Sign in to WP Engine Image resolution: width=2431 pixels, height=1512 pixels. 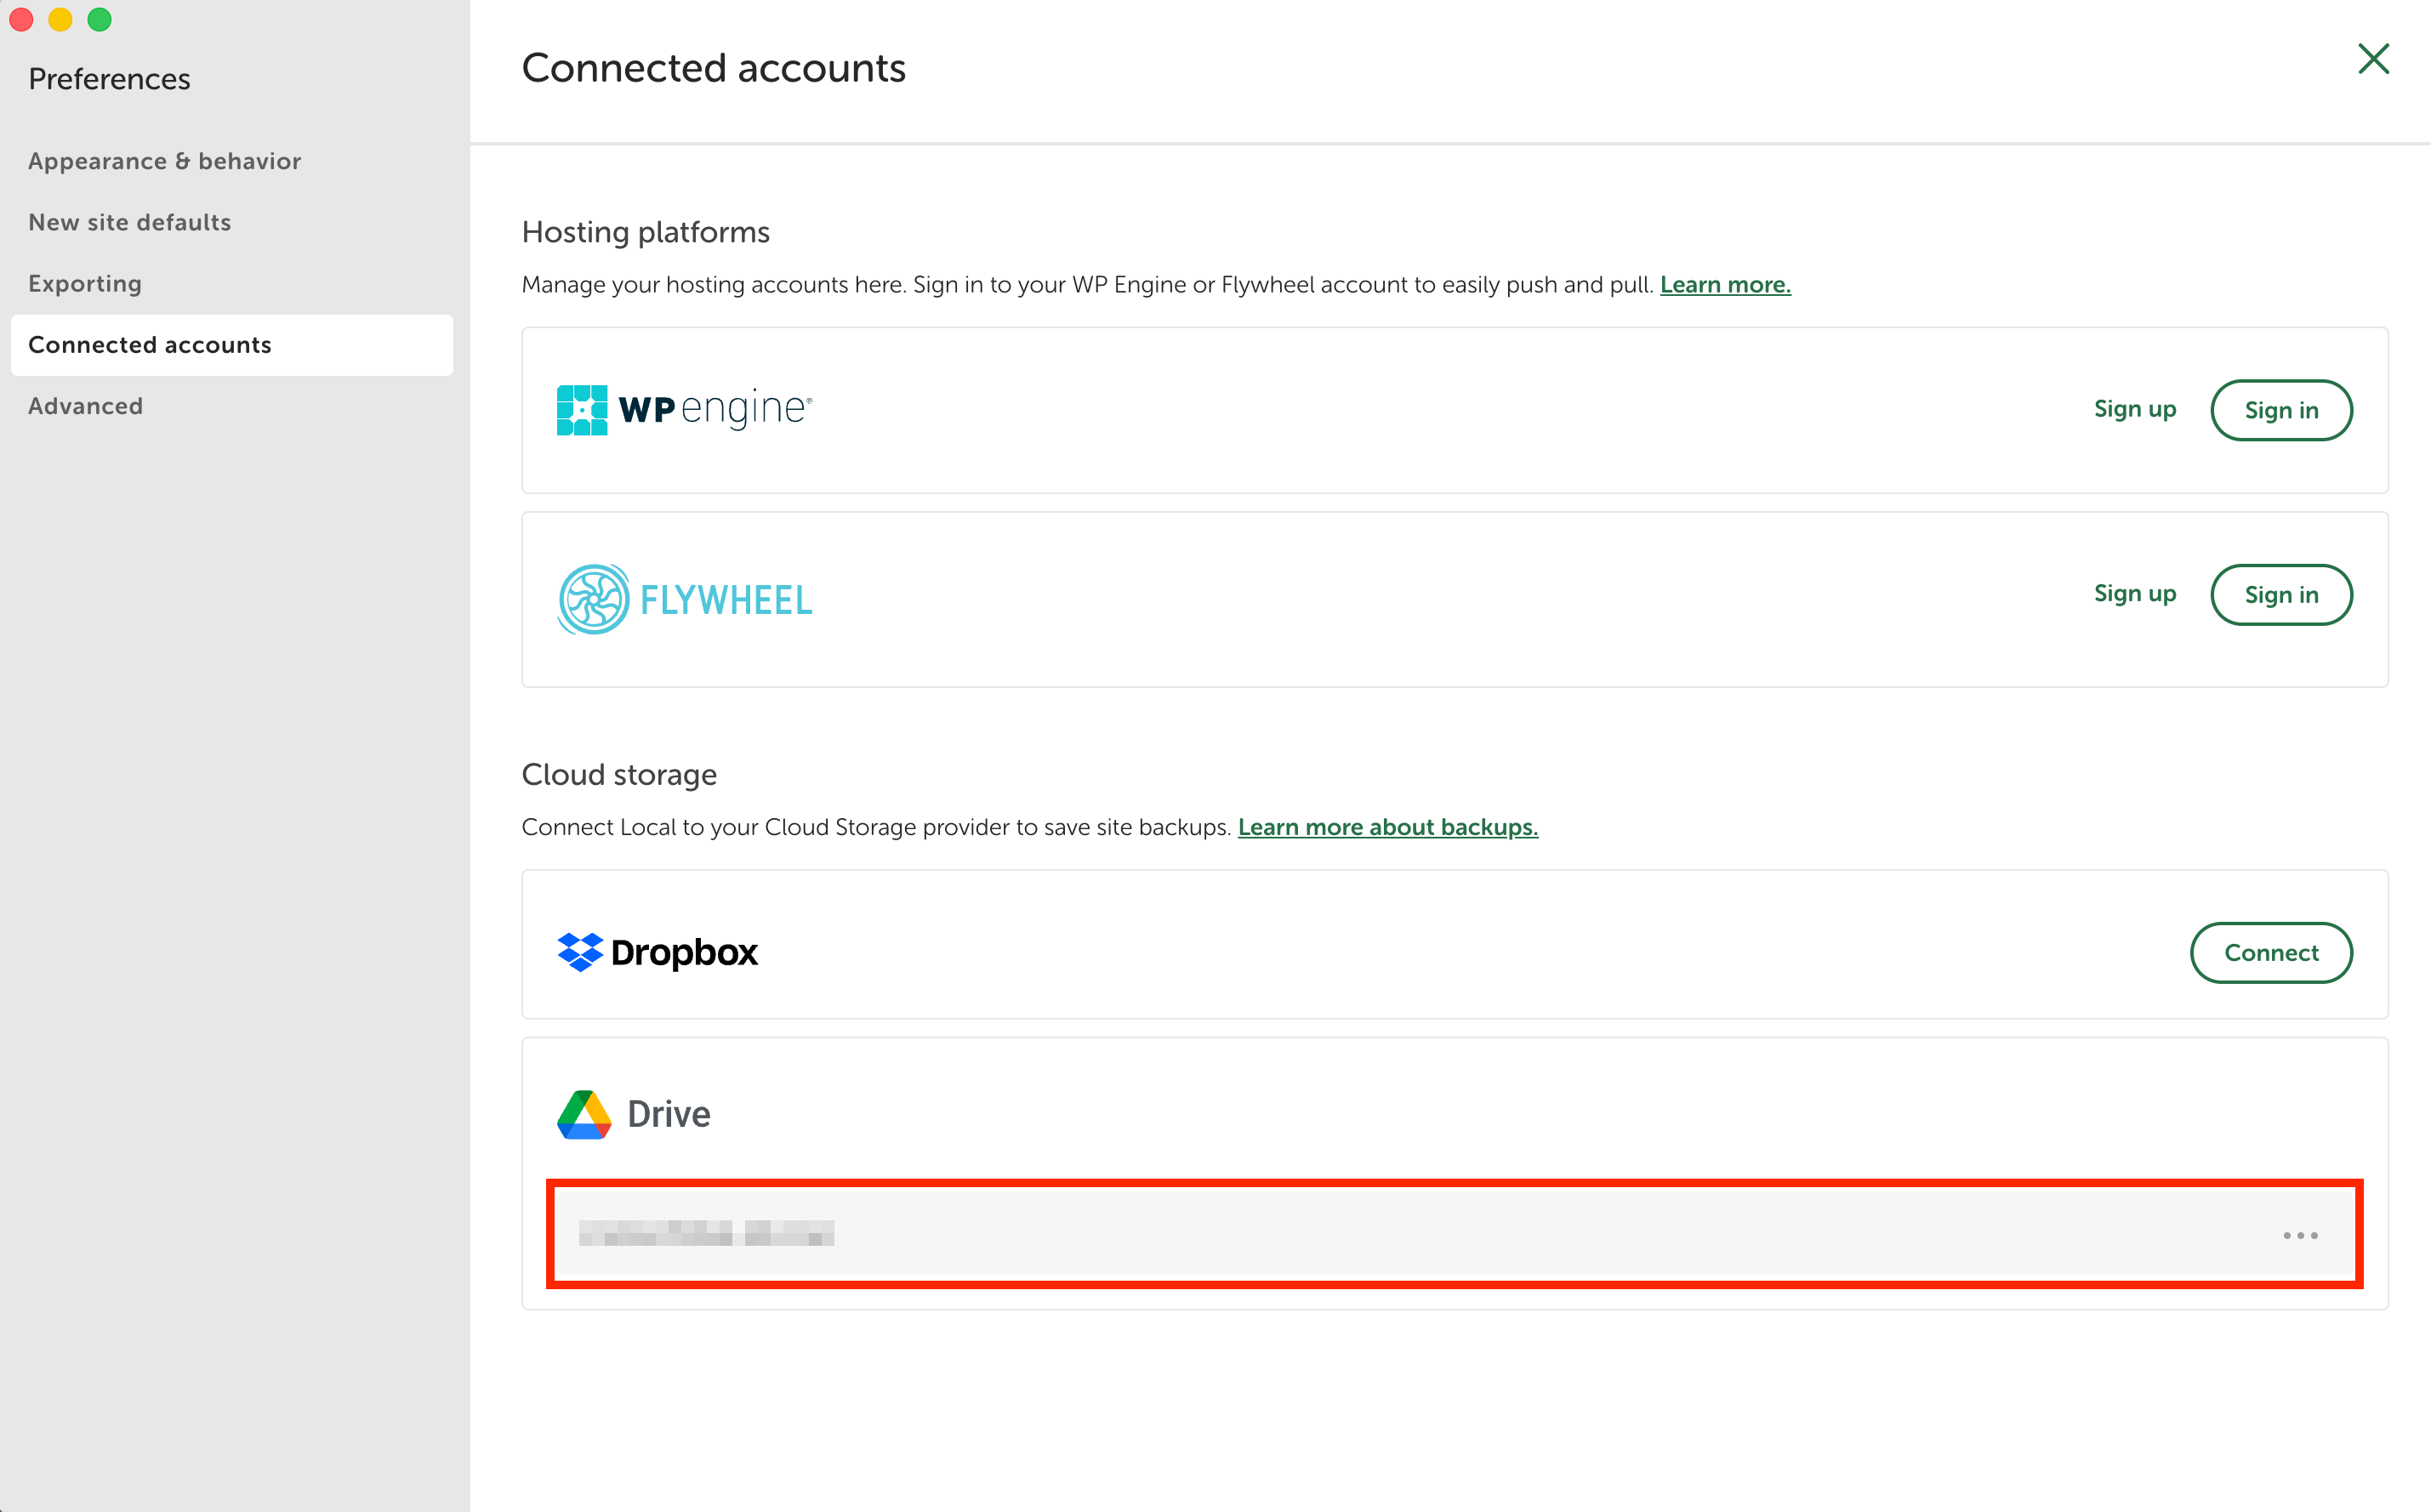(2281, 410)
